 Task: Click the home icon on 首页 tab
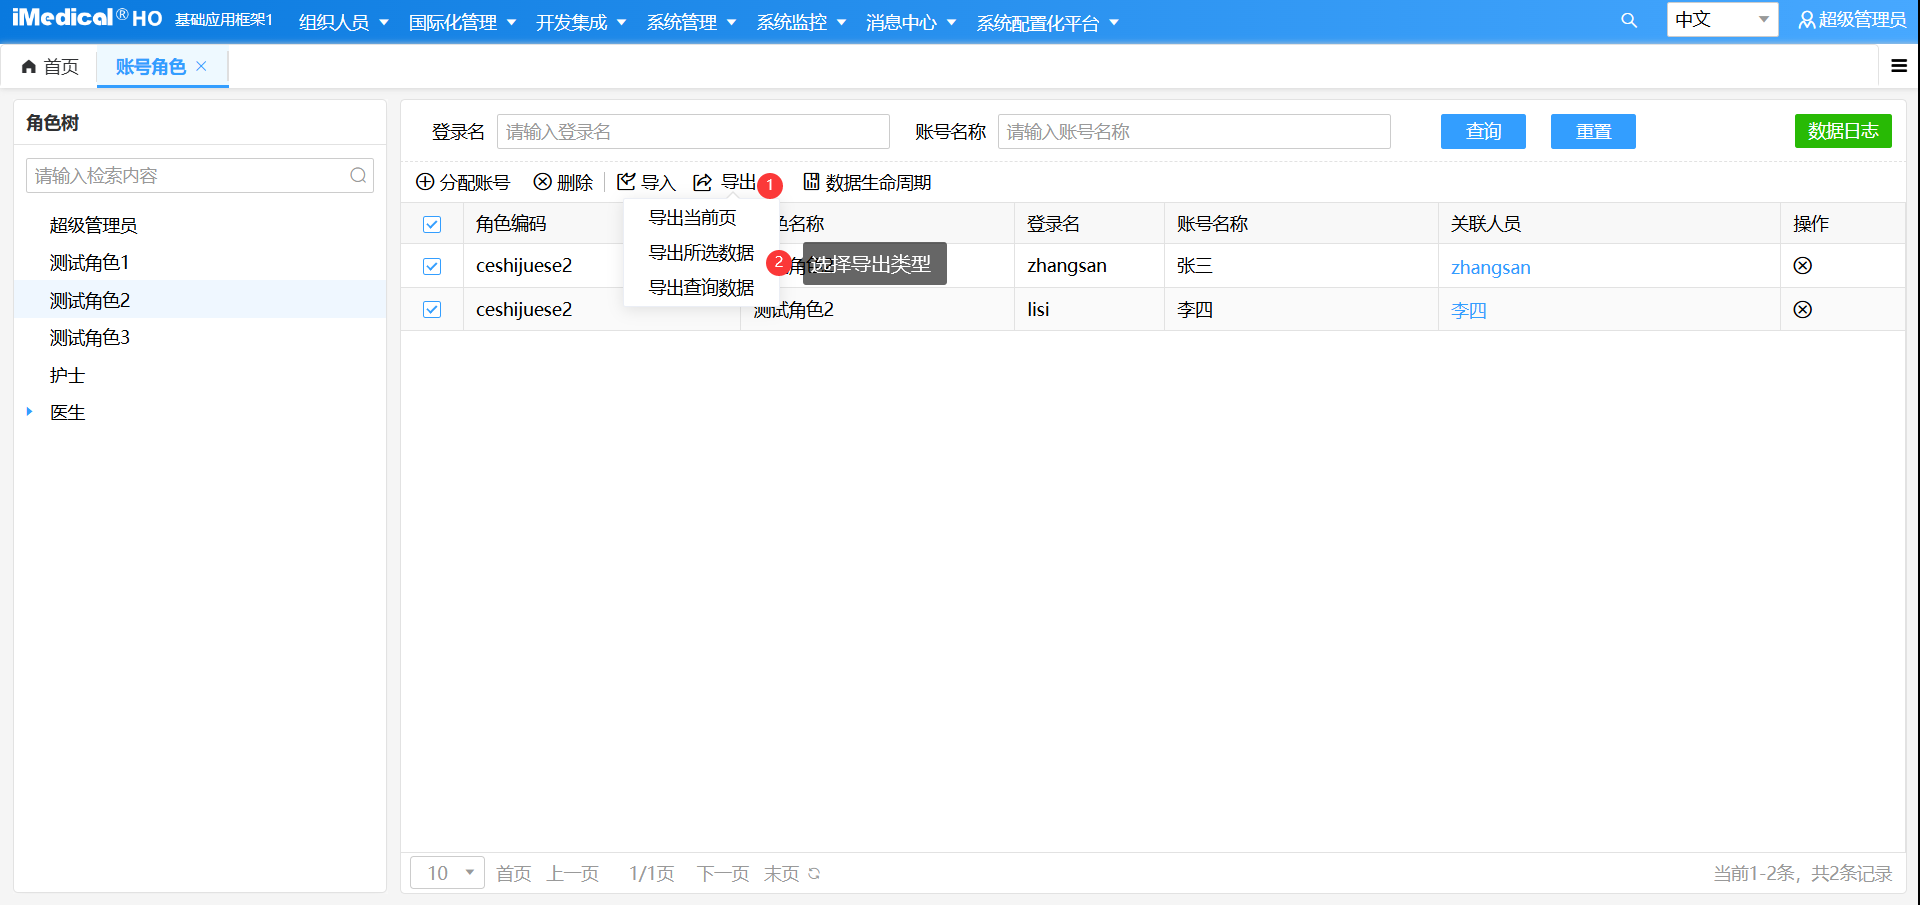tap(28, 66)
